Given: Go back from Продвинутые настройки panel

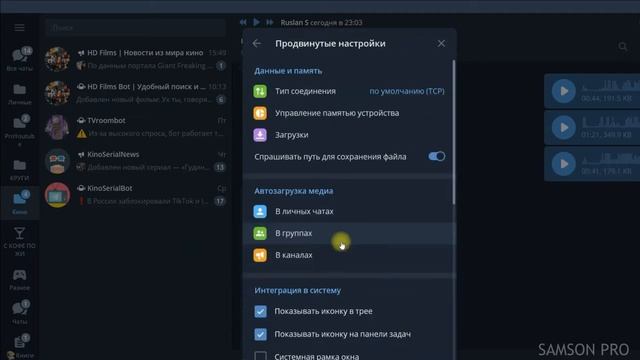Looking at the screenshot, I should coord(257,43).
